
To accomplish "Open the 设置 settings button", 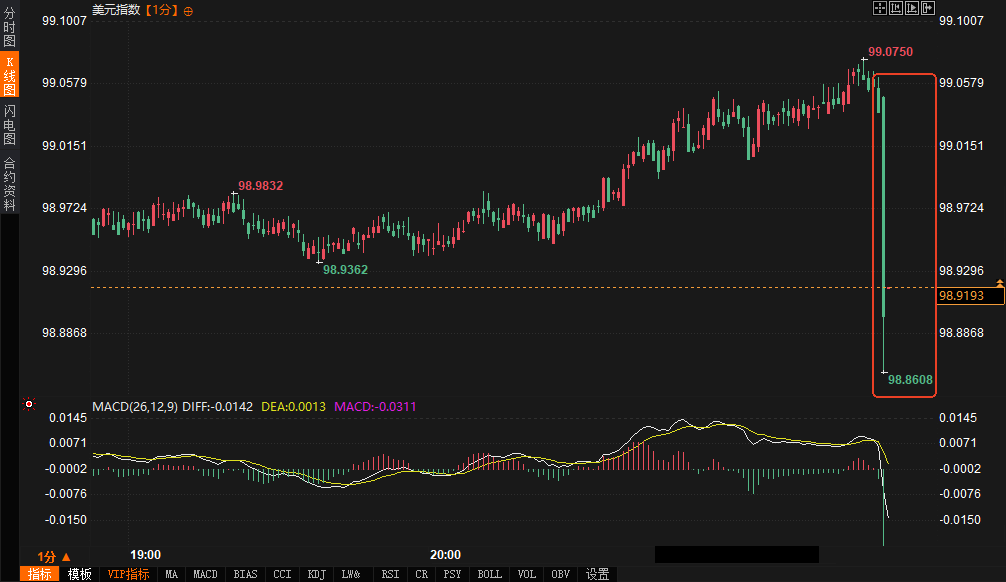I will 598,574.
